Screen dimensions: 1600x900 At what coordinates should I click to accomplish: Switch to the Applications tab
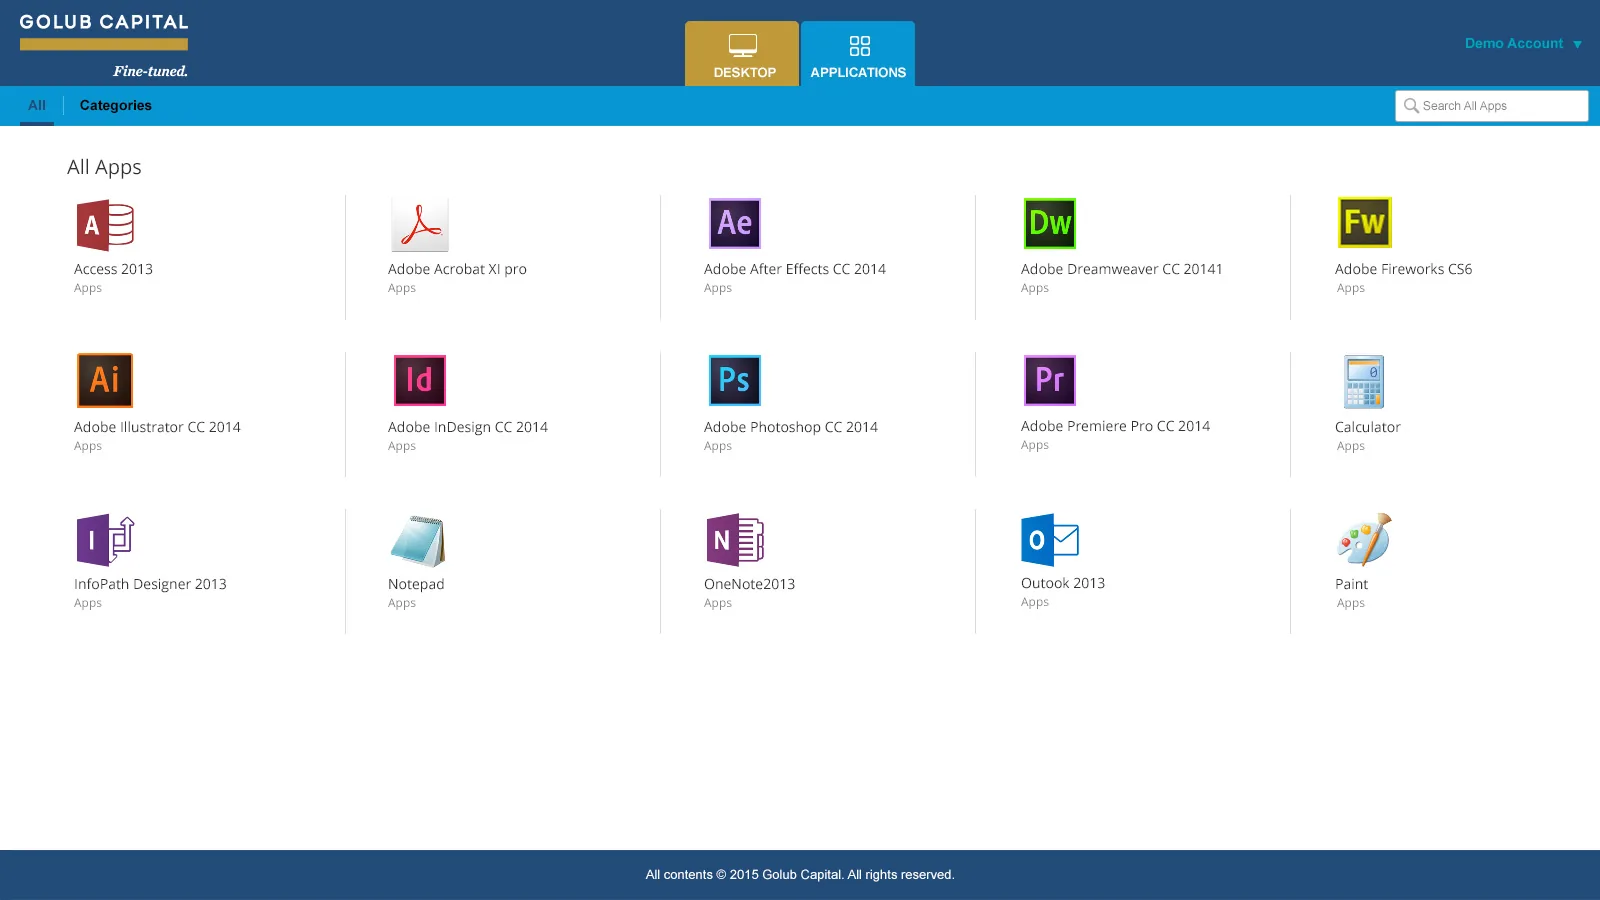[x=858, y=54]
